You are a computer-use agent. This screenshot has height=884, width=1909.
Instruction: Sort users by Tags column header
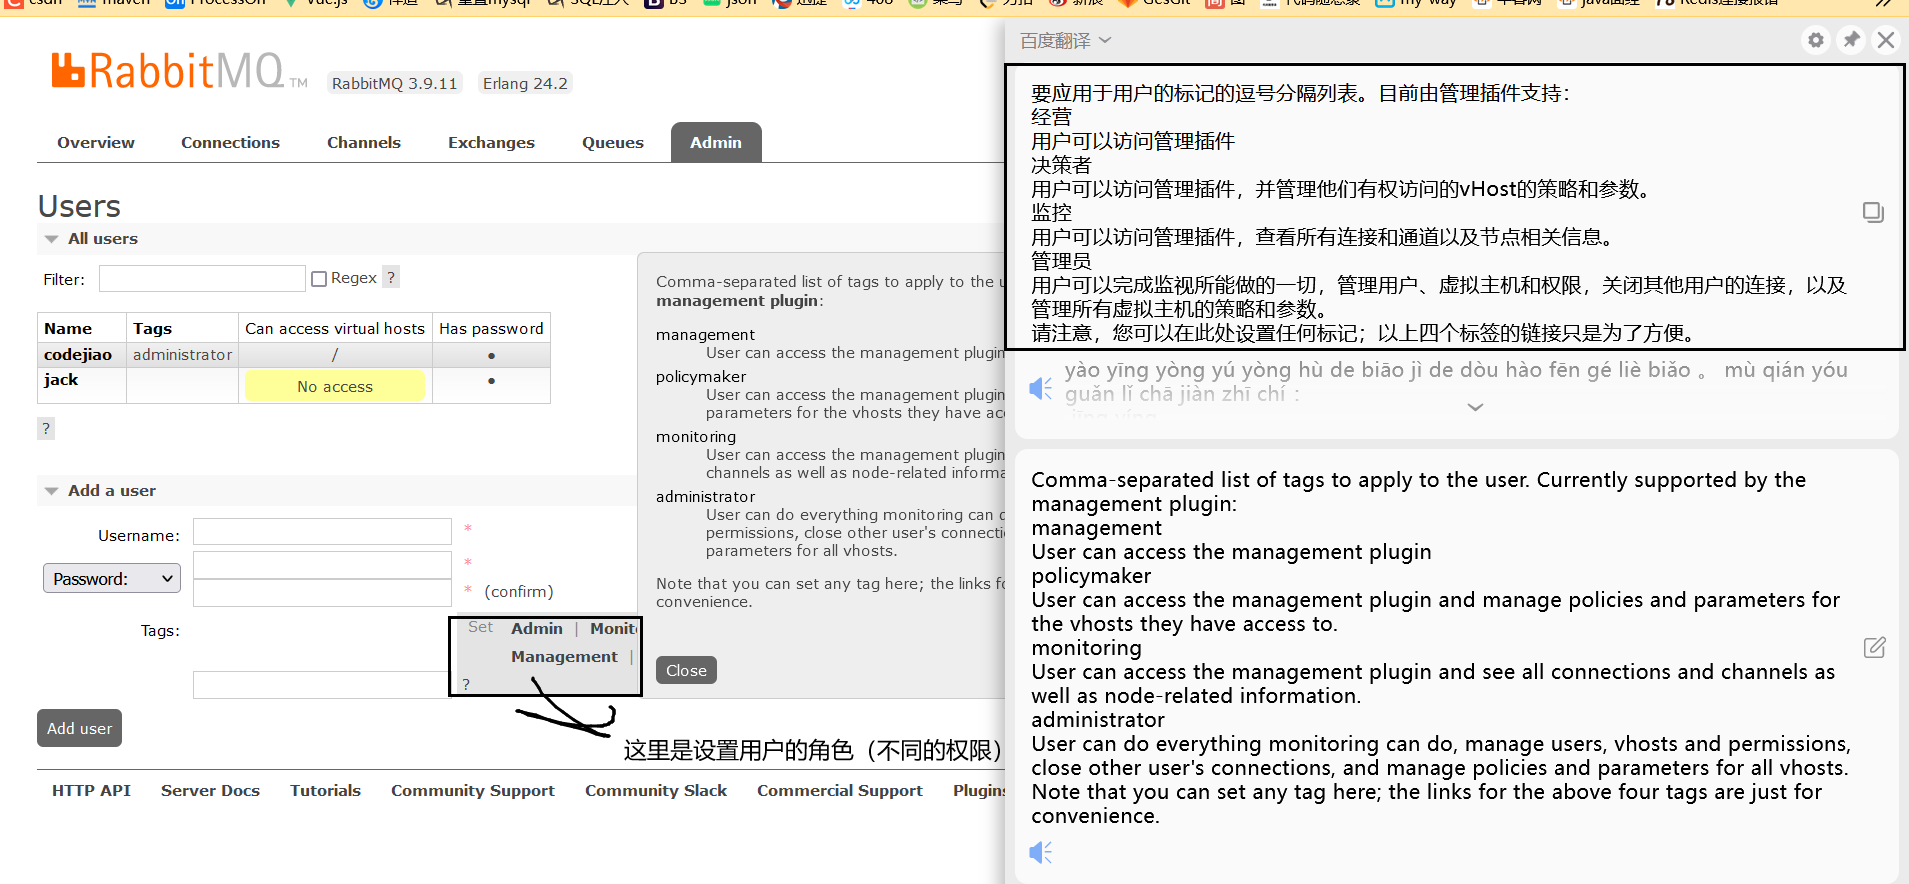tap(152, 328)
